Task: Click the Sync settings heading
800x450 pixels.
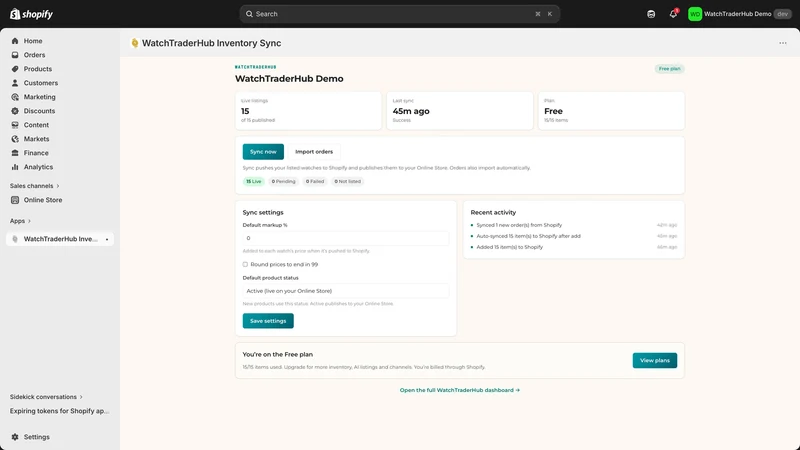Action: click(263, 212)
